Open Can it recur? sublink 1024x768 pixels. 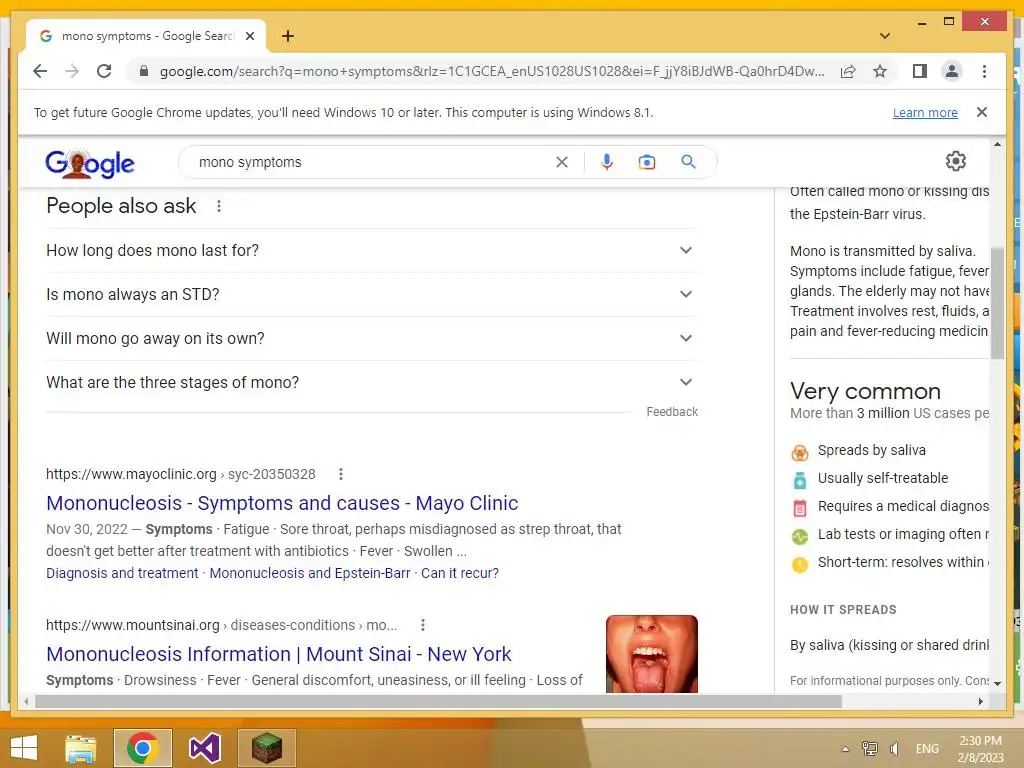click(460, 573)
